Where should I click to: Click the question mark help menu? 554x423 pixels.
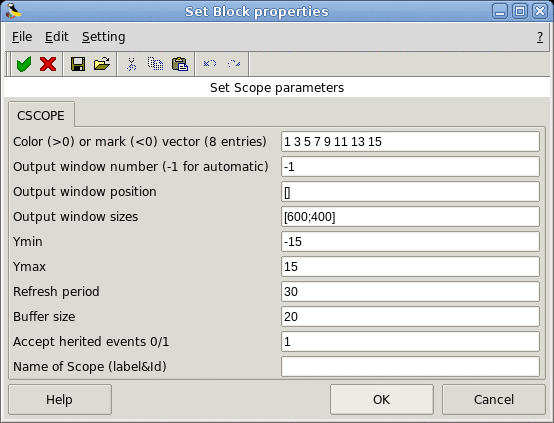pos(540,37)
